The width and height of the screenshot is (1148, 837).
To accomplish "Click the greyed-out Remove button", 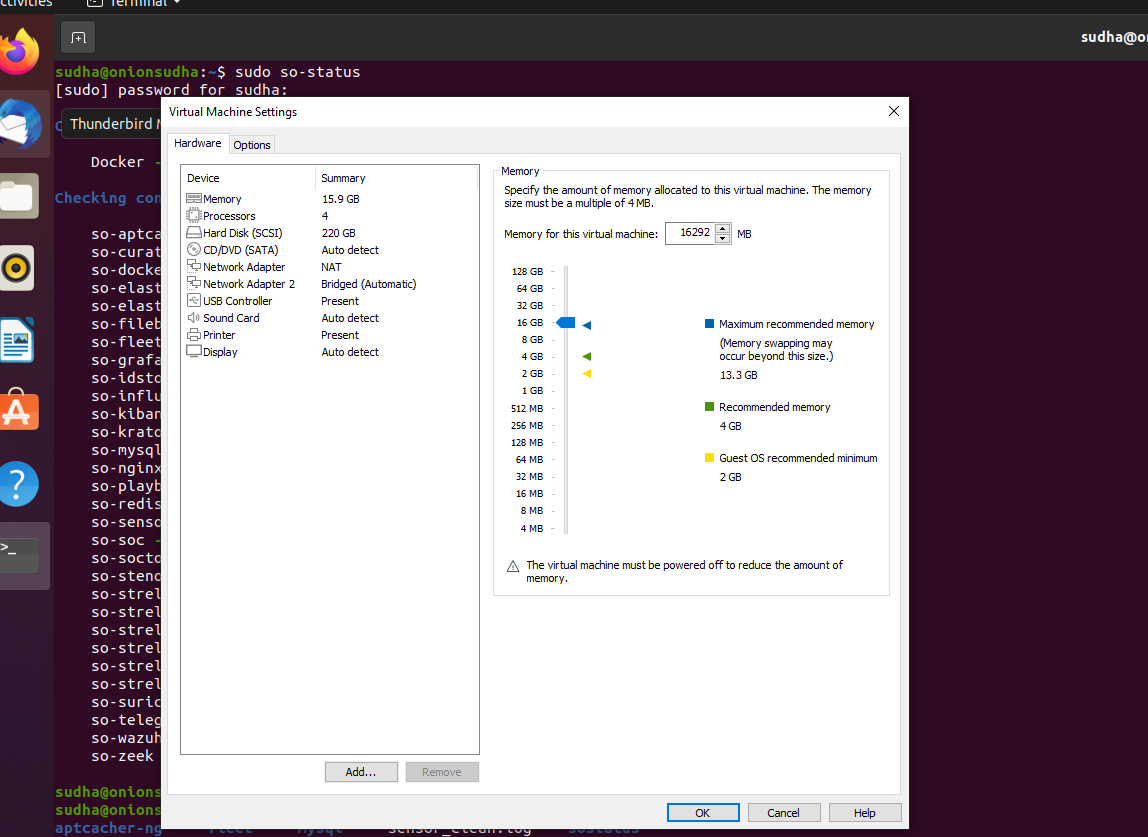I will coord(441,772).
